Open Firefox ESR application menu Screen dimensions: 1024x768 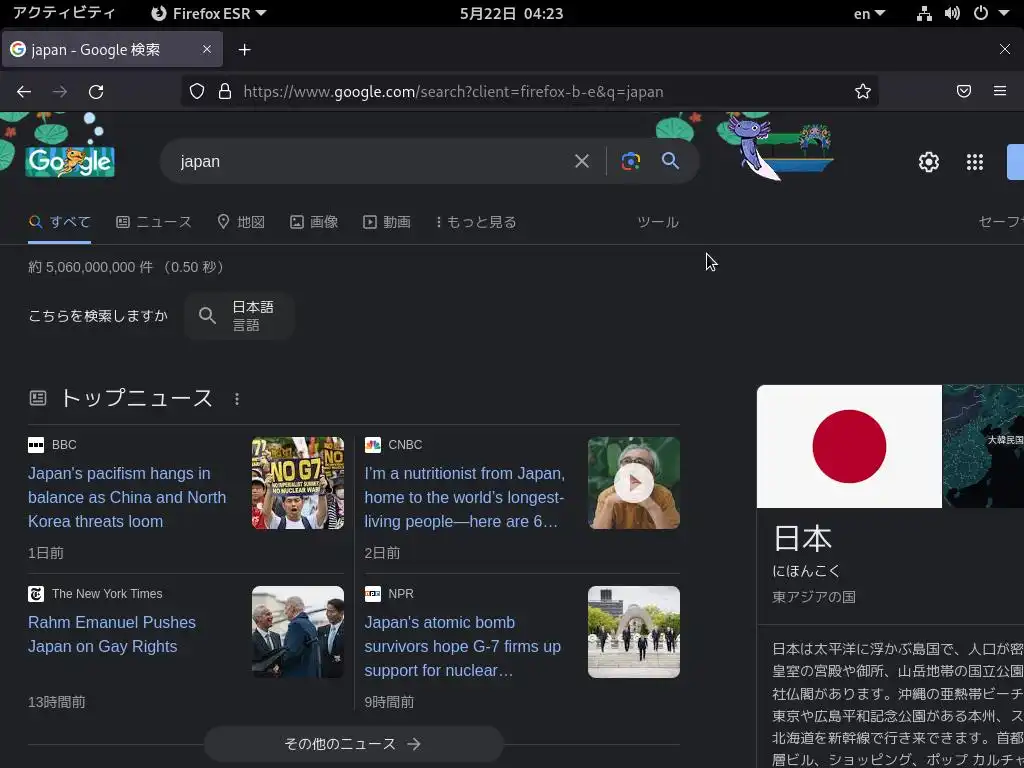click(x=209, y=13)
